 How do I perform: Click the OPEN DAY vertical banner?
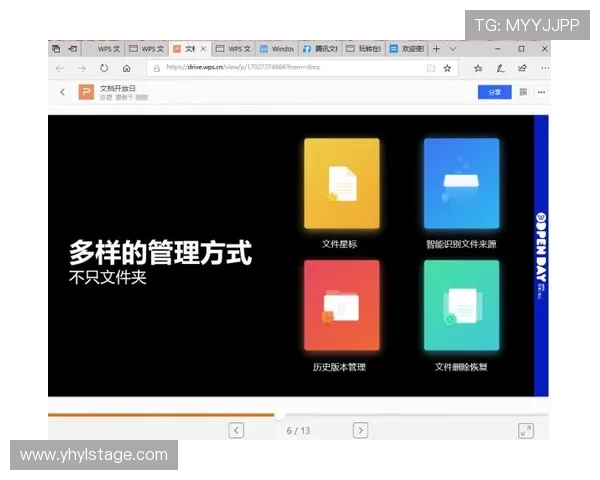coord(541,256)
